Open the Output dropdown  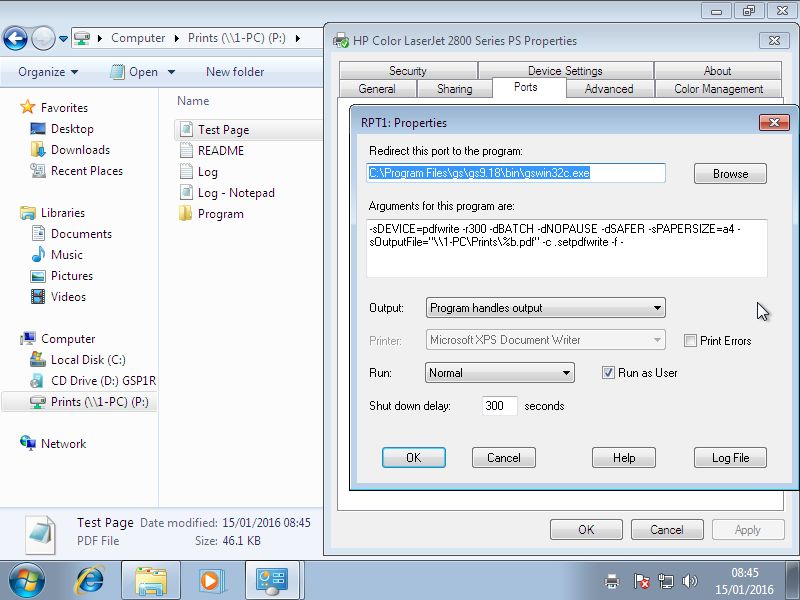coord(545,308)
